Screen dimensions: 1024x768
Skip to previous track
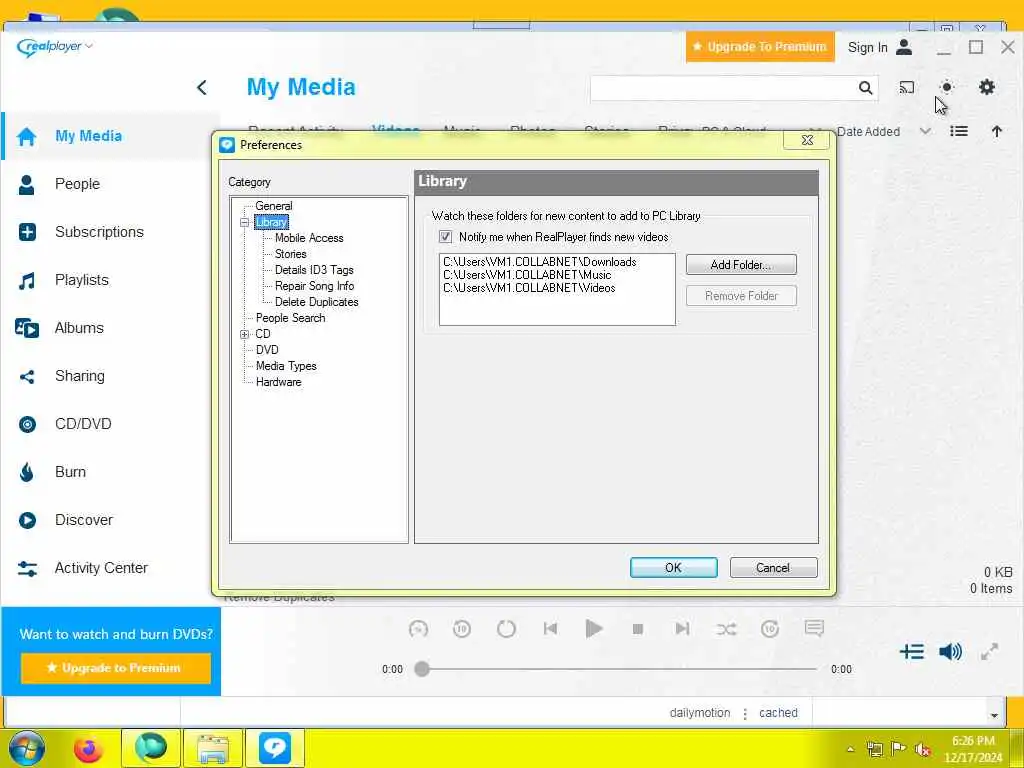pyautogui.click(x=551, y=629)
